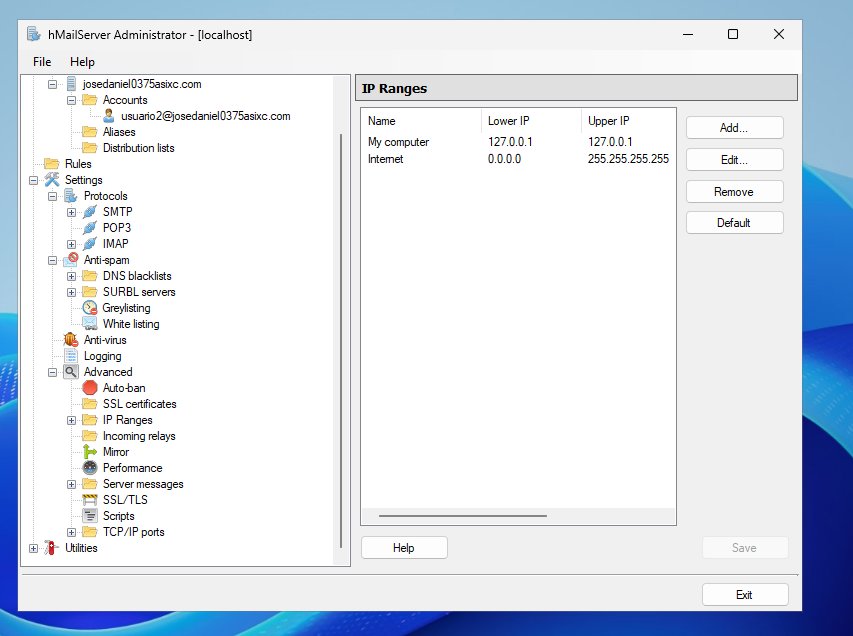Image resolution: width=853 pixels, height=636 pixels.
Task: Click the Anti-virus bug icon
Action: [x=71, y=340]
